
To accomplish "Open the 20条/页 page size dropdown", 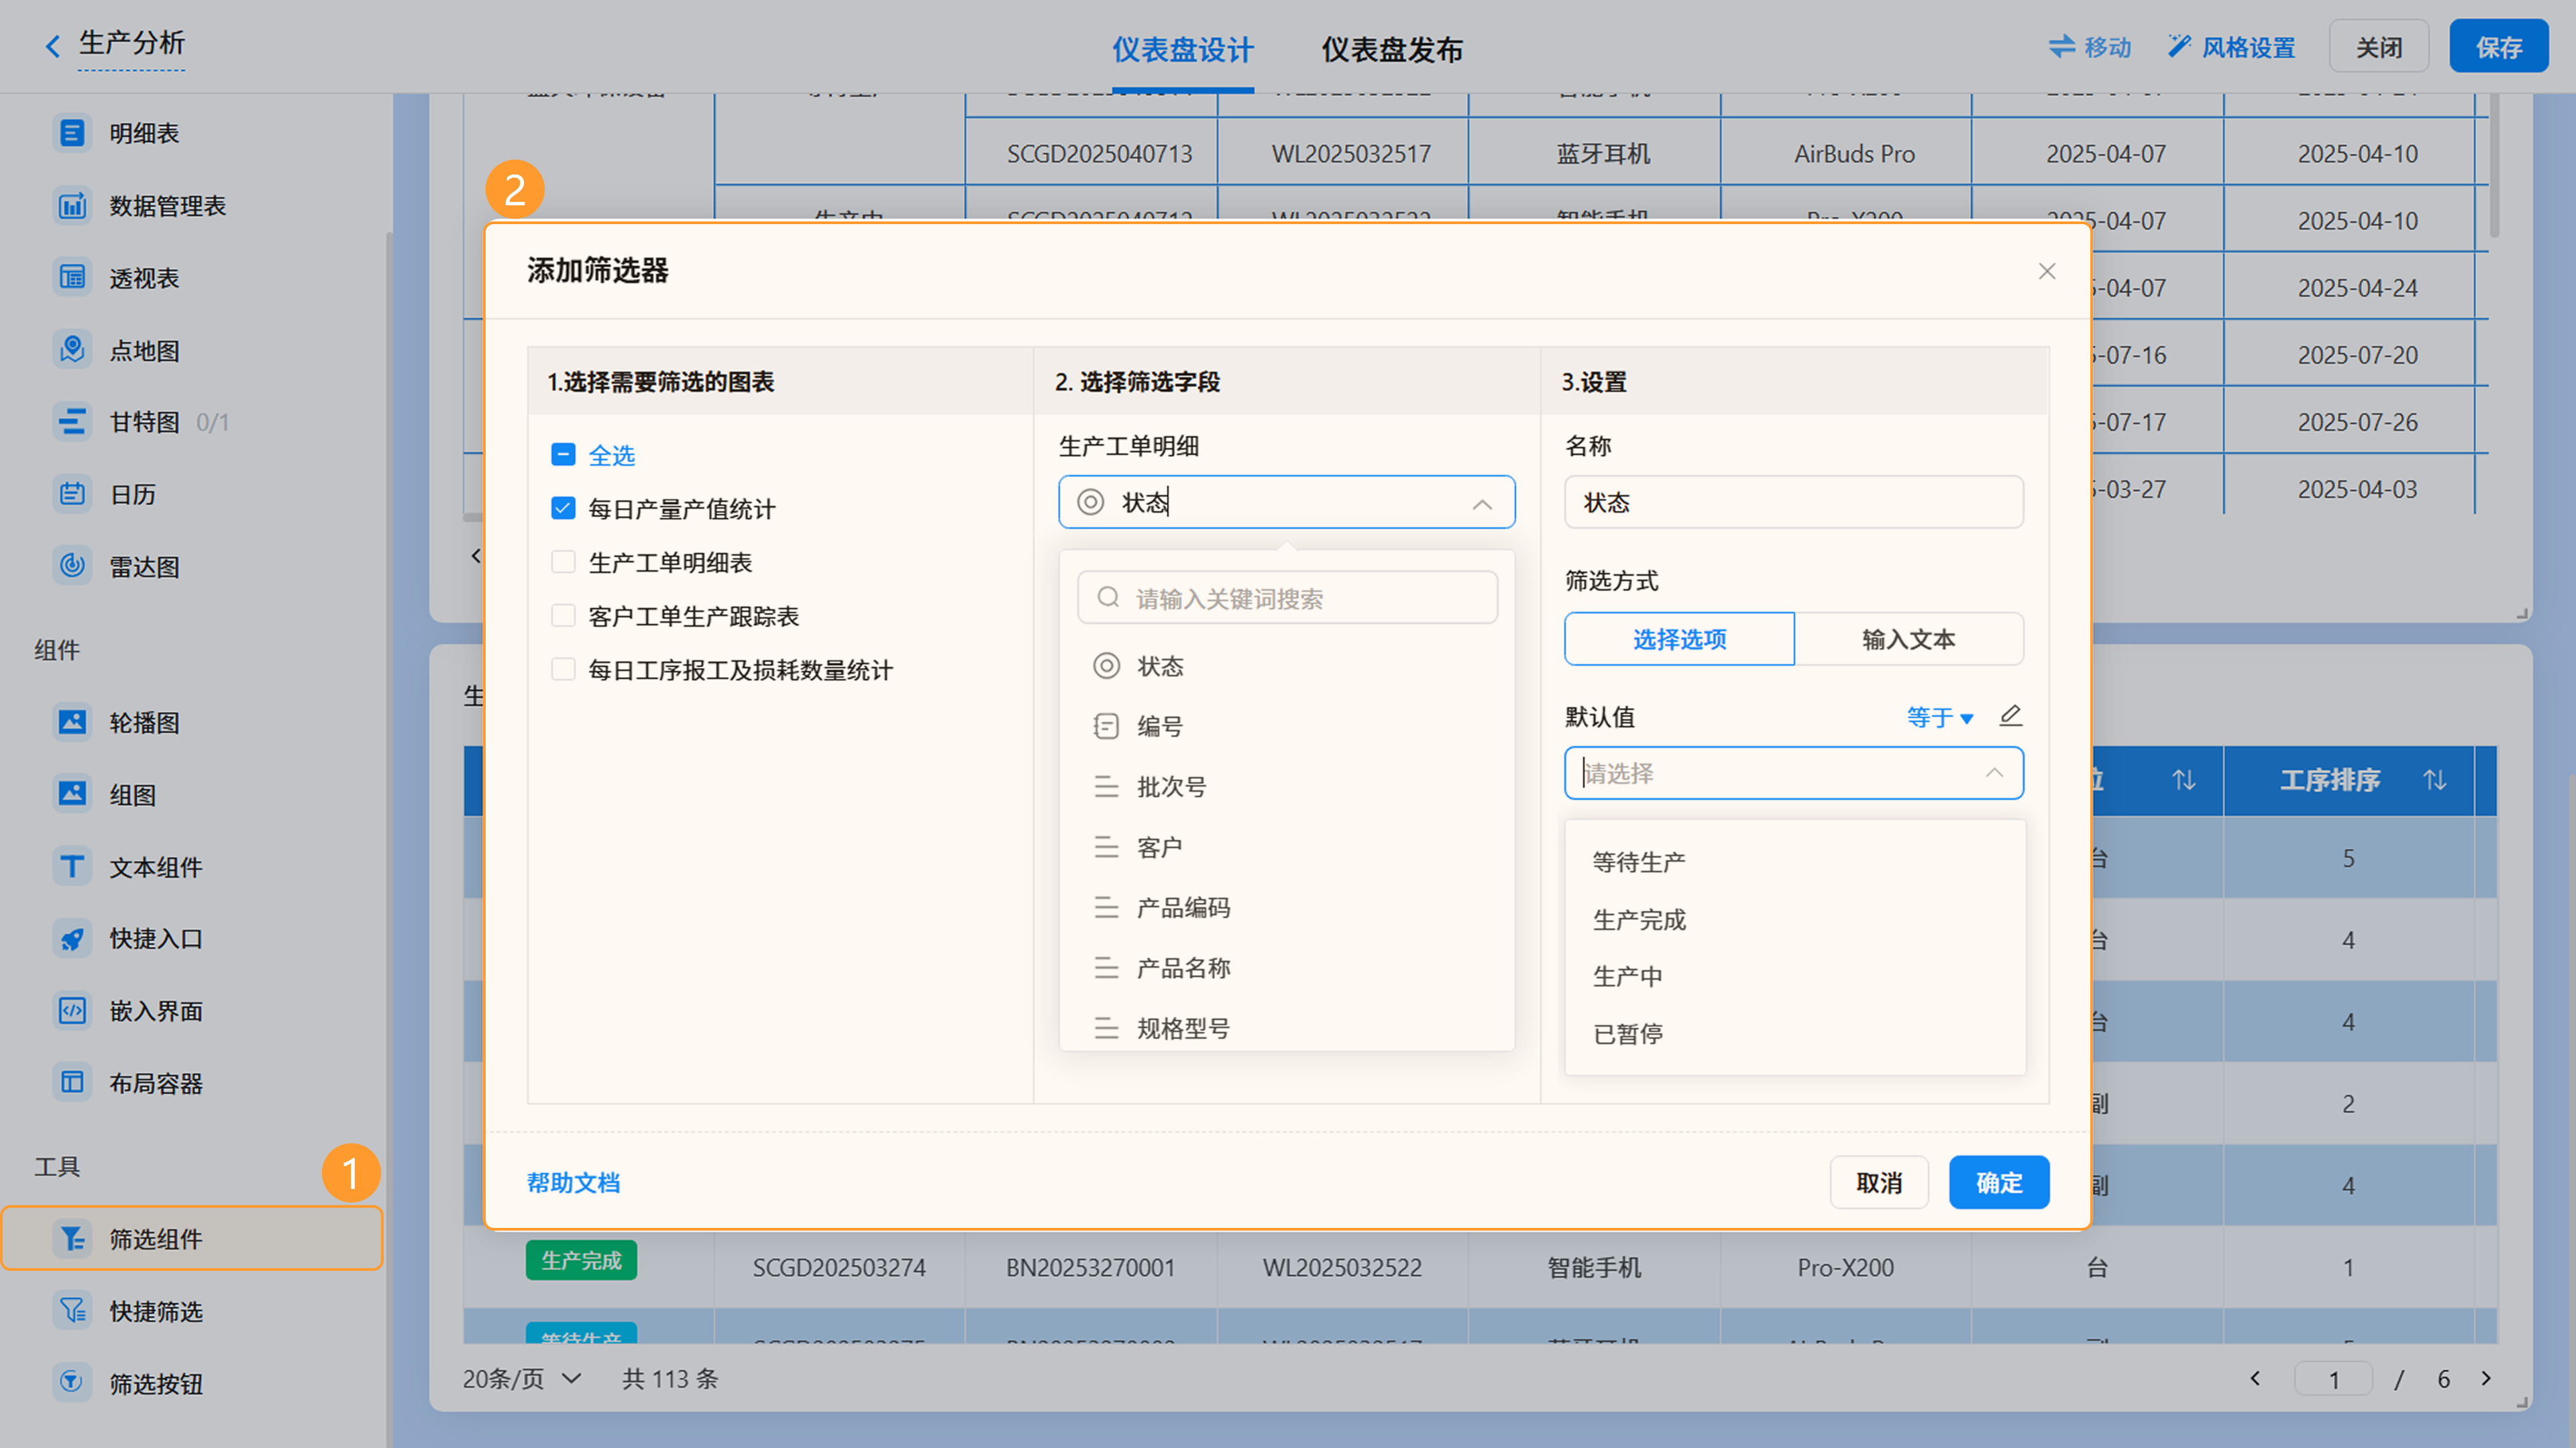I will click(x=521, y=1379).
